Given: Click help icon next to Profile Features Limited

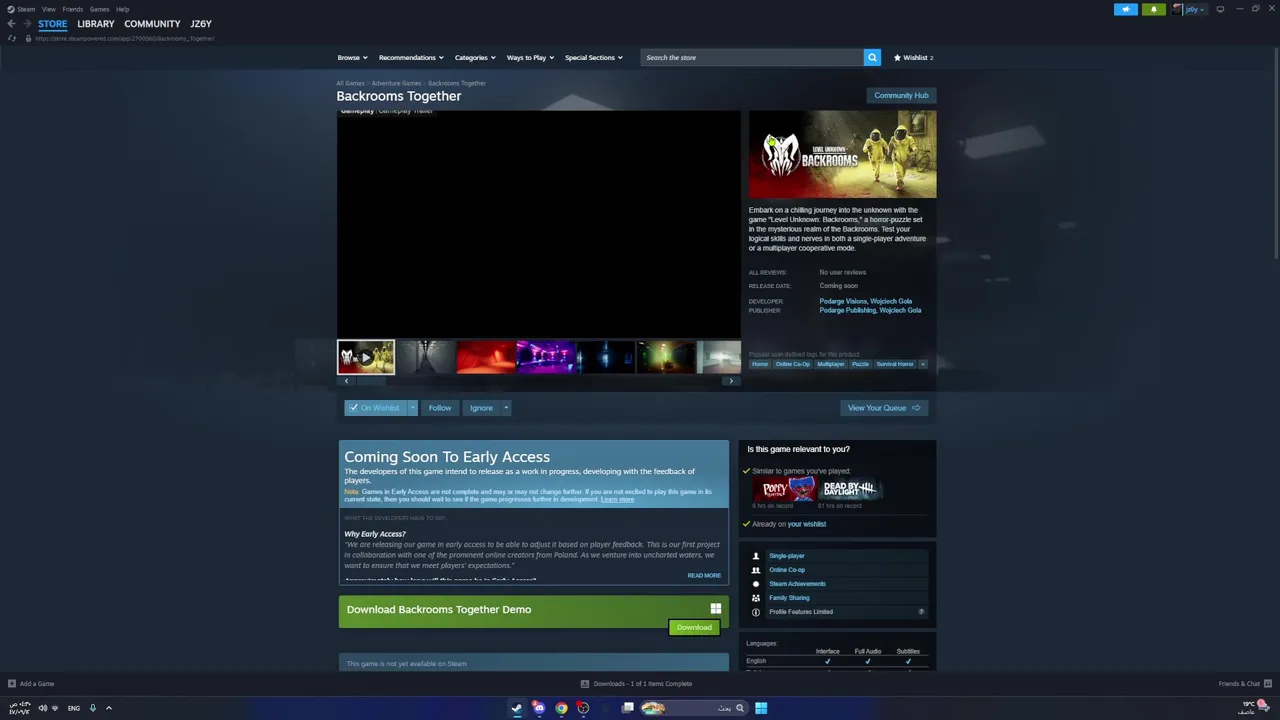Looking at the screenshot, I should coord(921,612).
